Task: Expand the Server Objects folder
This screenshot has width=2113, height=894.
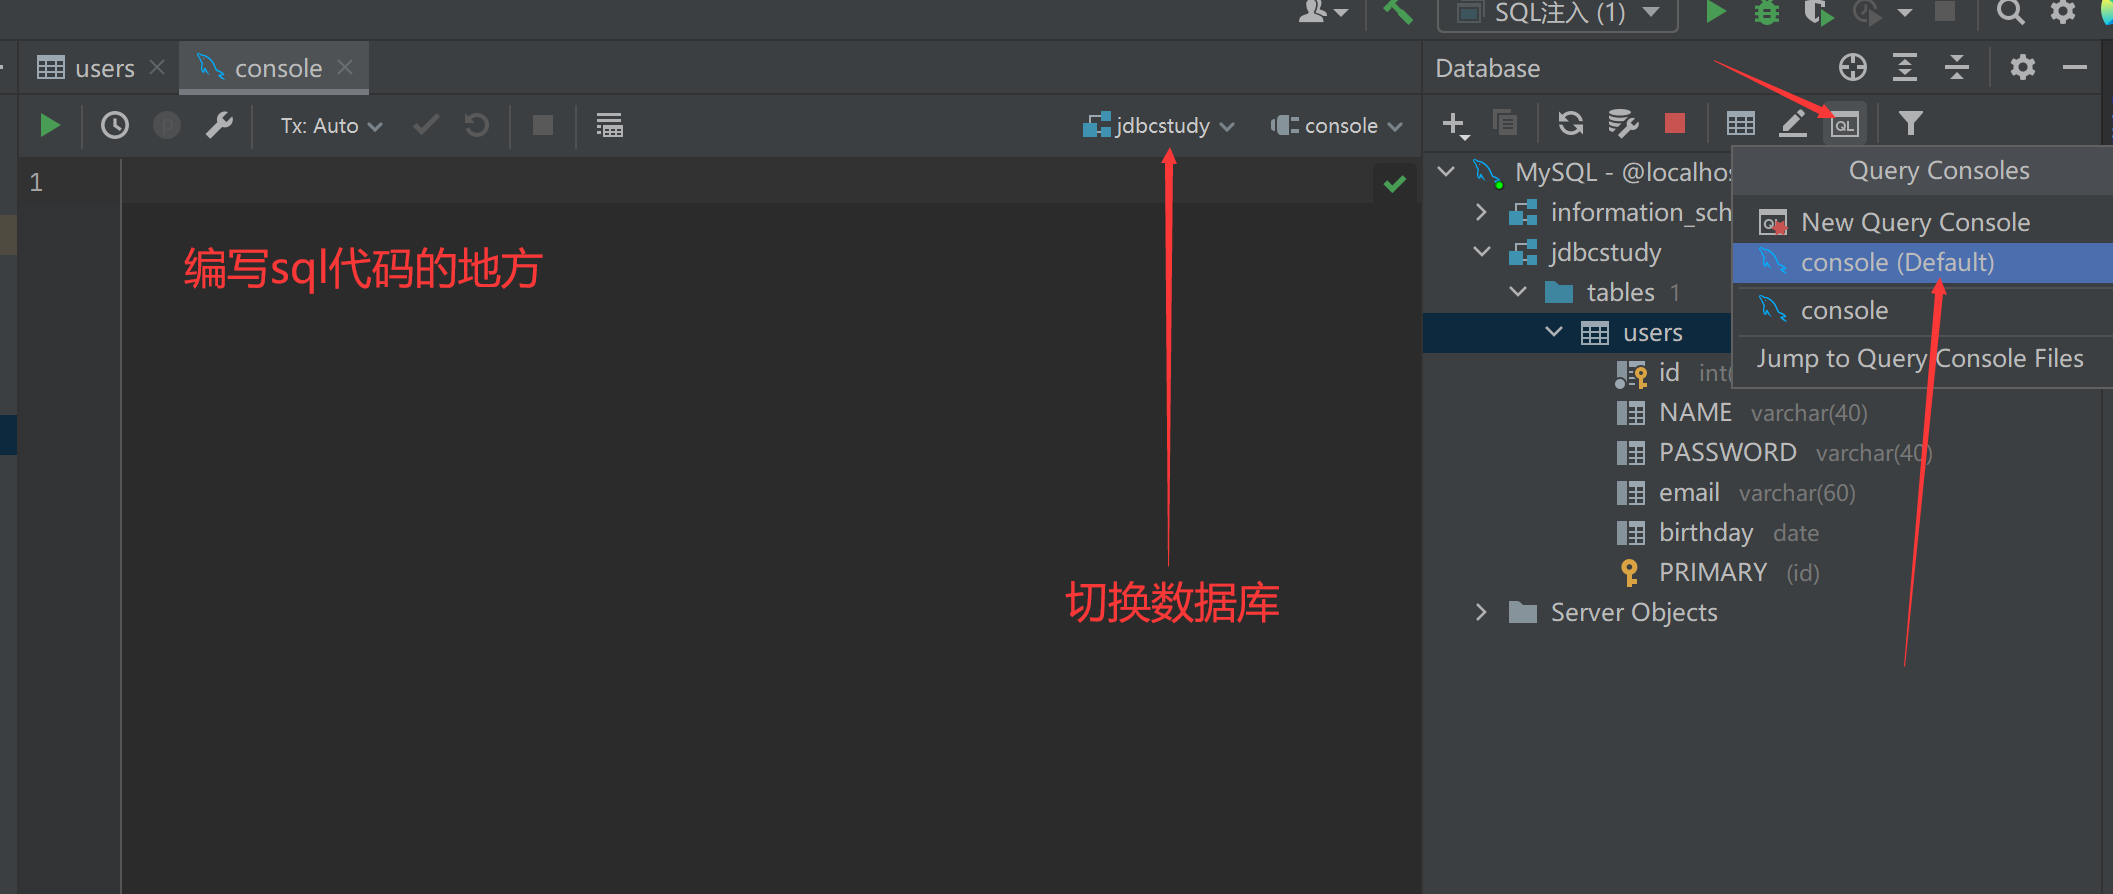Action: [x=1481, y=612]
